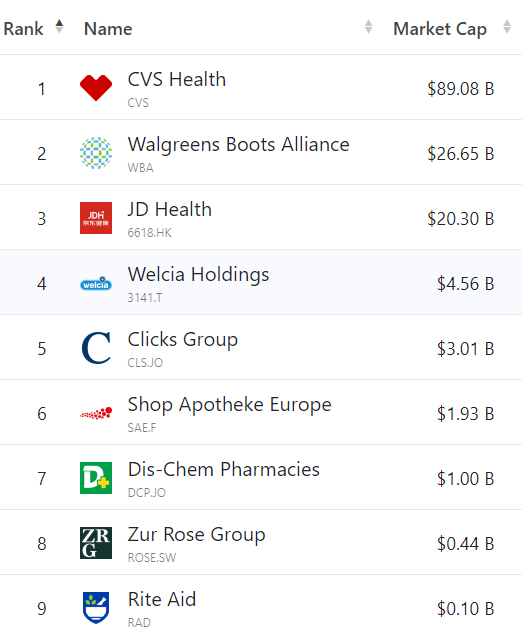Click the Shop Apotheke Europe logo
This screenshot has height=639, width=522.
96,413
